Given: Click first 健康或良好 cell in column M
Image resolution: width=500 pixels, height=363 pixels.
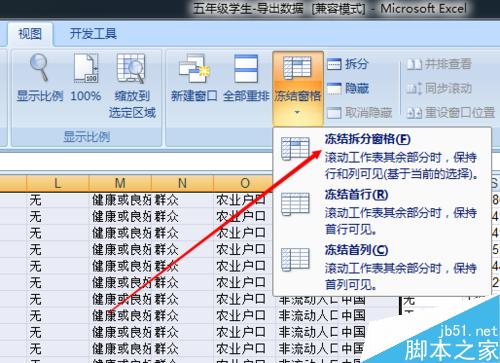Looking at the screenshot, I should click(120, 200).
